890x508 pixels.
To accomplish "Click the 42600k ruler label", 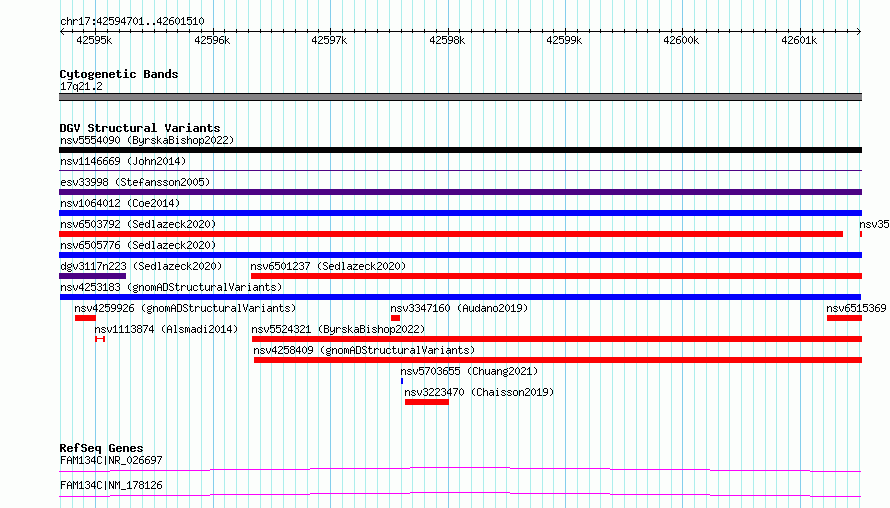I will (x=681, y=40).
